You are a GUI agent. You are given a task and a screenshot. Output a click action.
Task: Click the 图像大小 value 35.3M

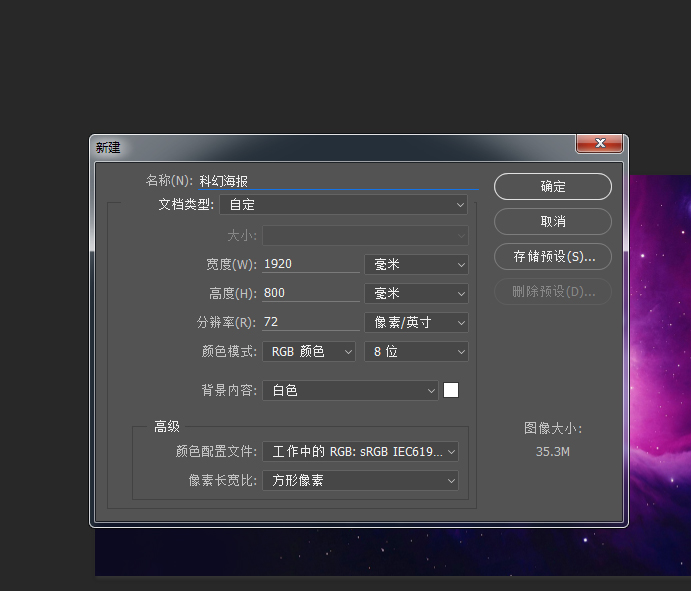(553, 452)
